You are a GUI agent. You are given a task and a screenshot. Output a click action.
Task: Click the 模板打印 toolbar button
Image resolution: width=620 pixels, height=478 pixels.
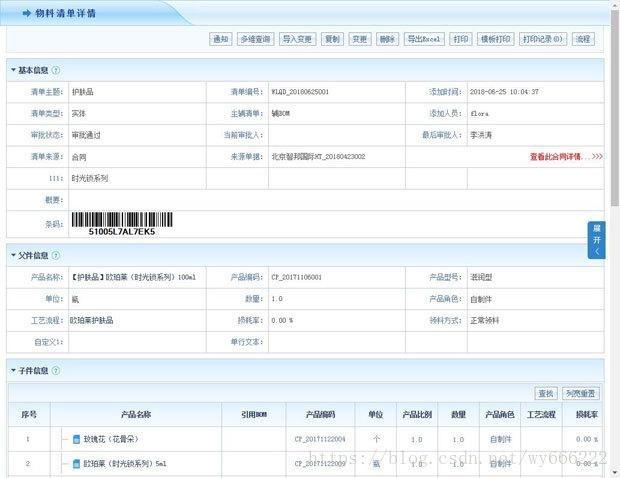pyautogui.click(x=496, y=39)
